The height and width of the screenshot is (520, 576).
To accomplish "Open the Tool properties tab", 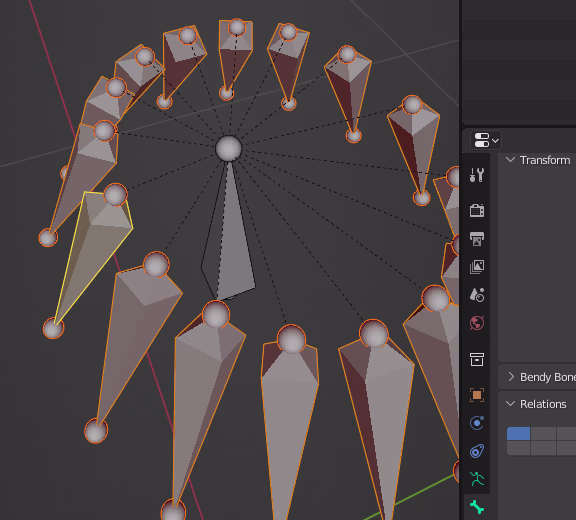I will pos(477,175).
